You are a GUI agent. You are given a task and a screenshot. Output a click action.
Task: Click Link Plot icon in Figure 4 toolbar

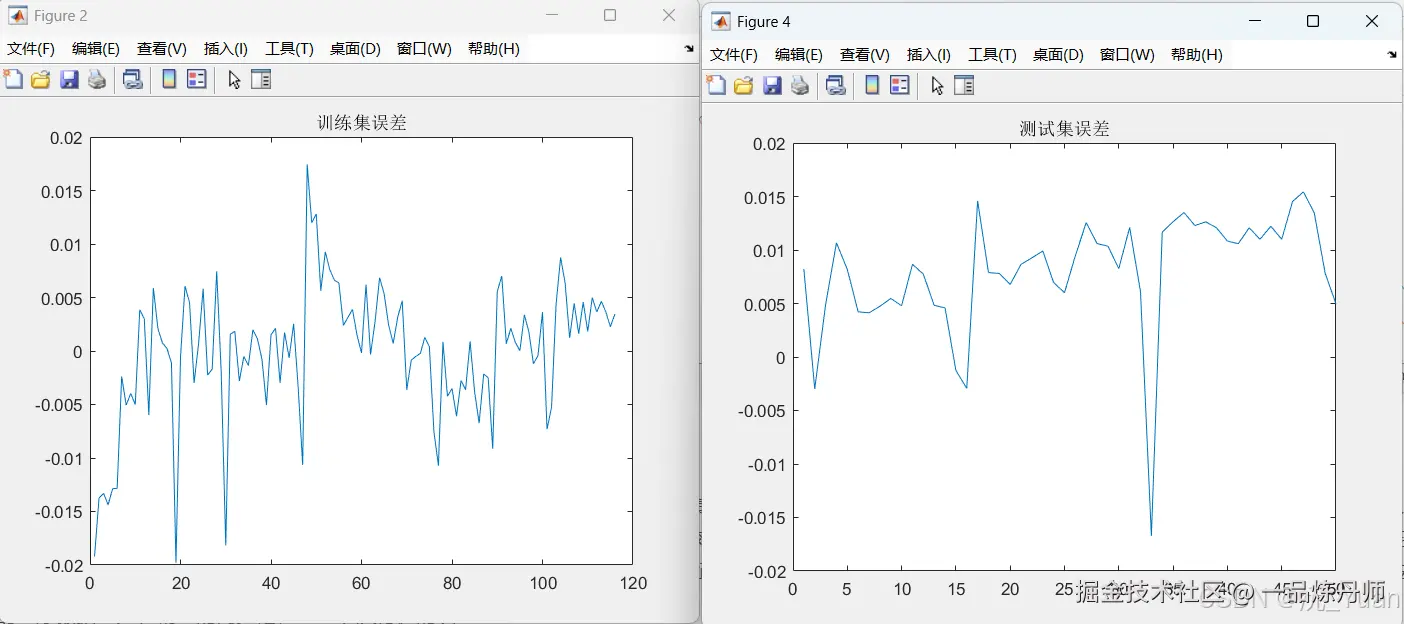point(836,86)
